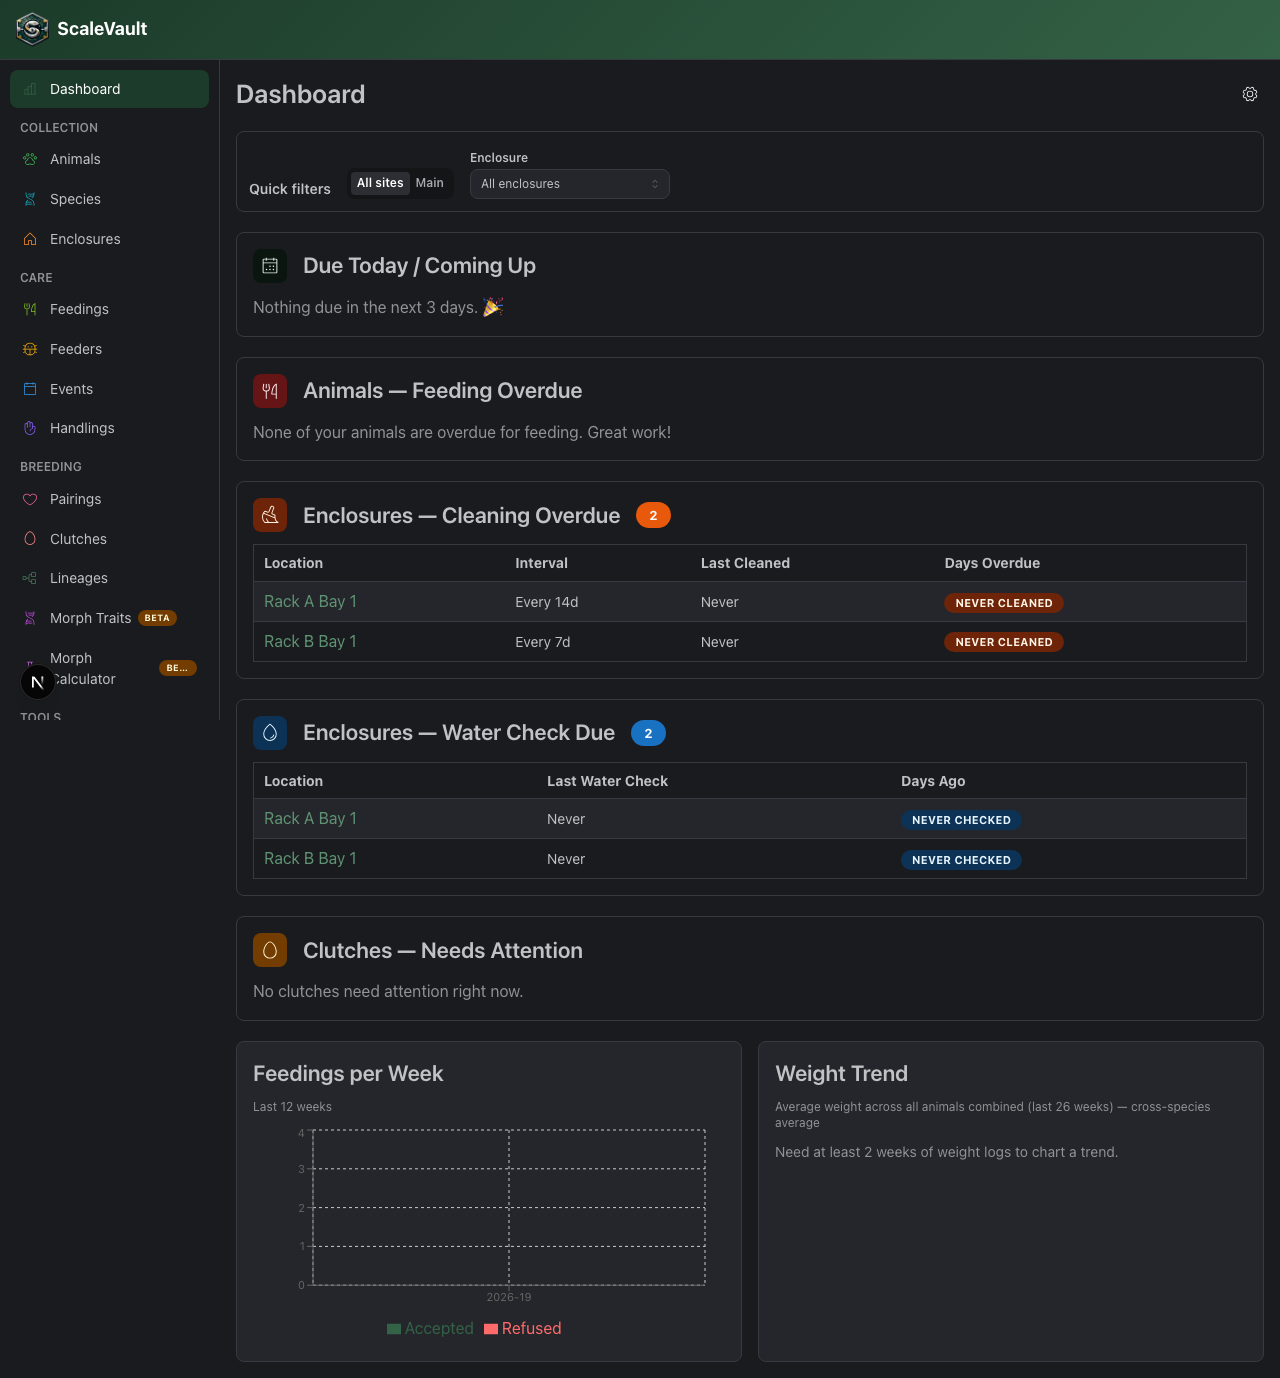Click the Clutches Needs Attention egg icon
The width and height of the screenshot is (1280, 1378).
[x=270, y=950]
